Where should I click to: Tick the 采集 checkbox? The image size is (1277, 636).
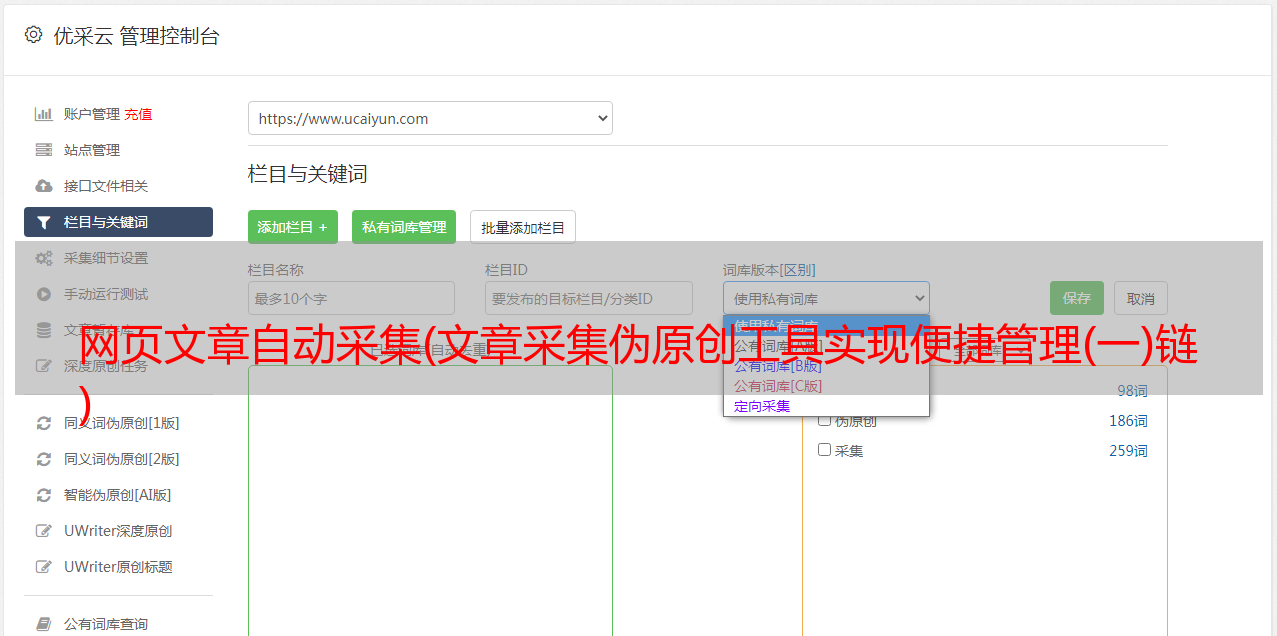(825, 450)
